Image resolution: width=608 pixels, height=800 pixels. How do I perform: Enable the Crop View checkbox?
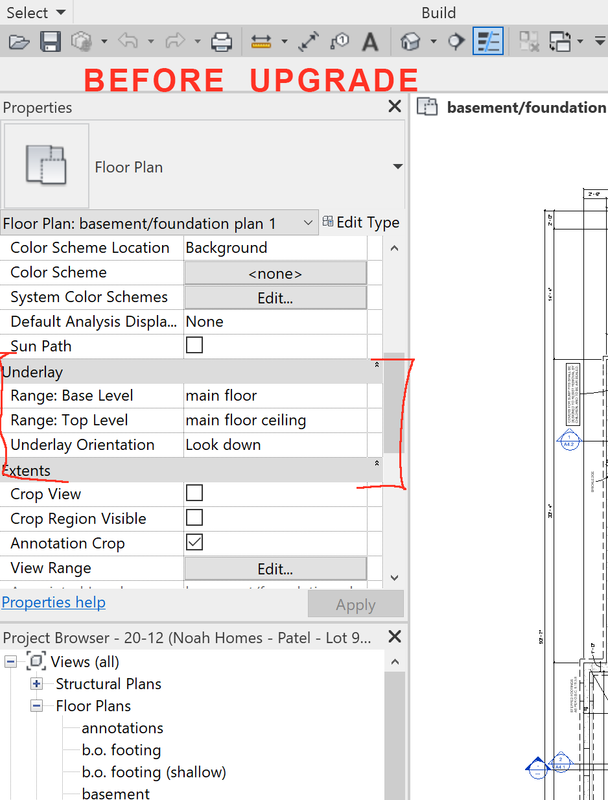194,493
